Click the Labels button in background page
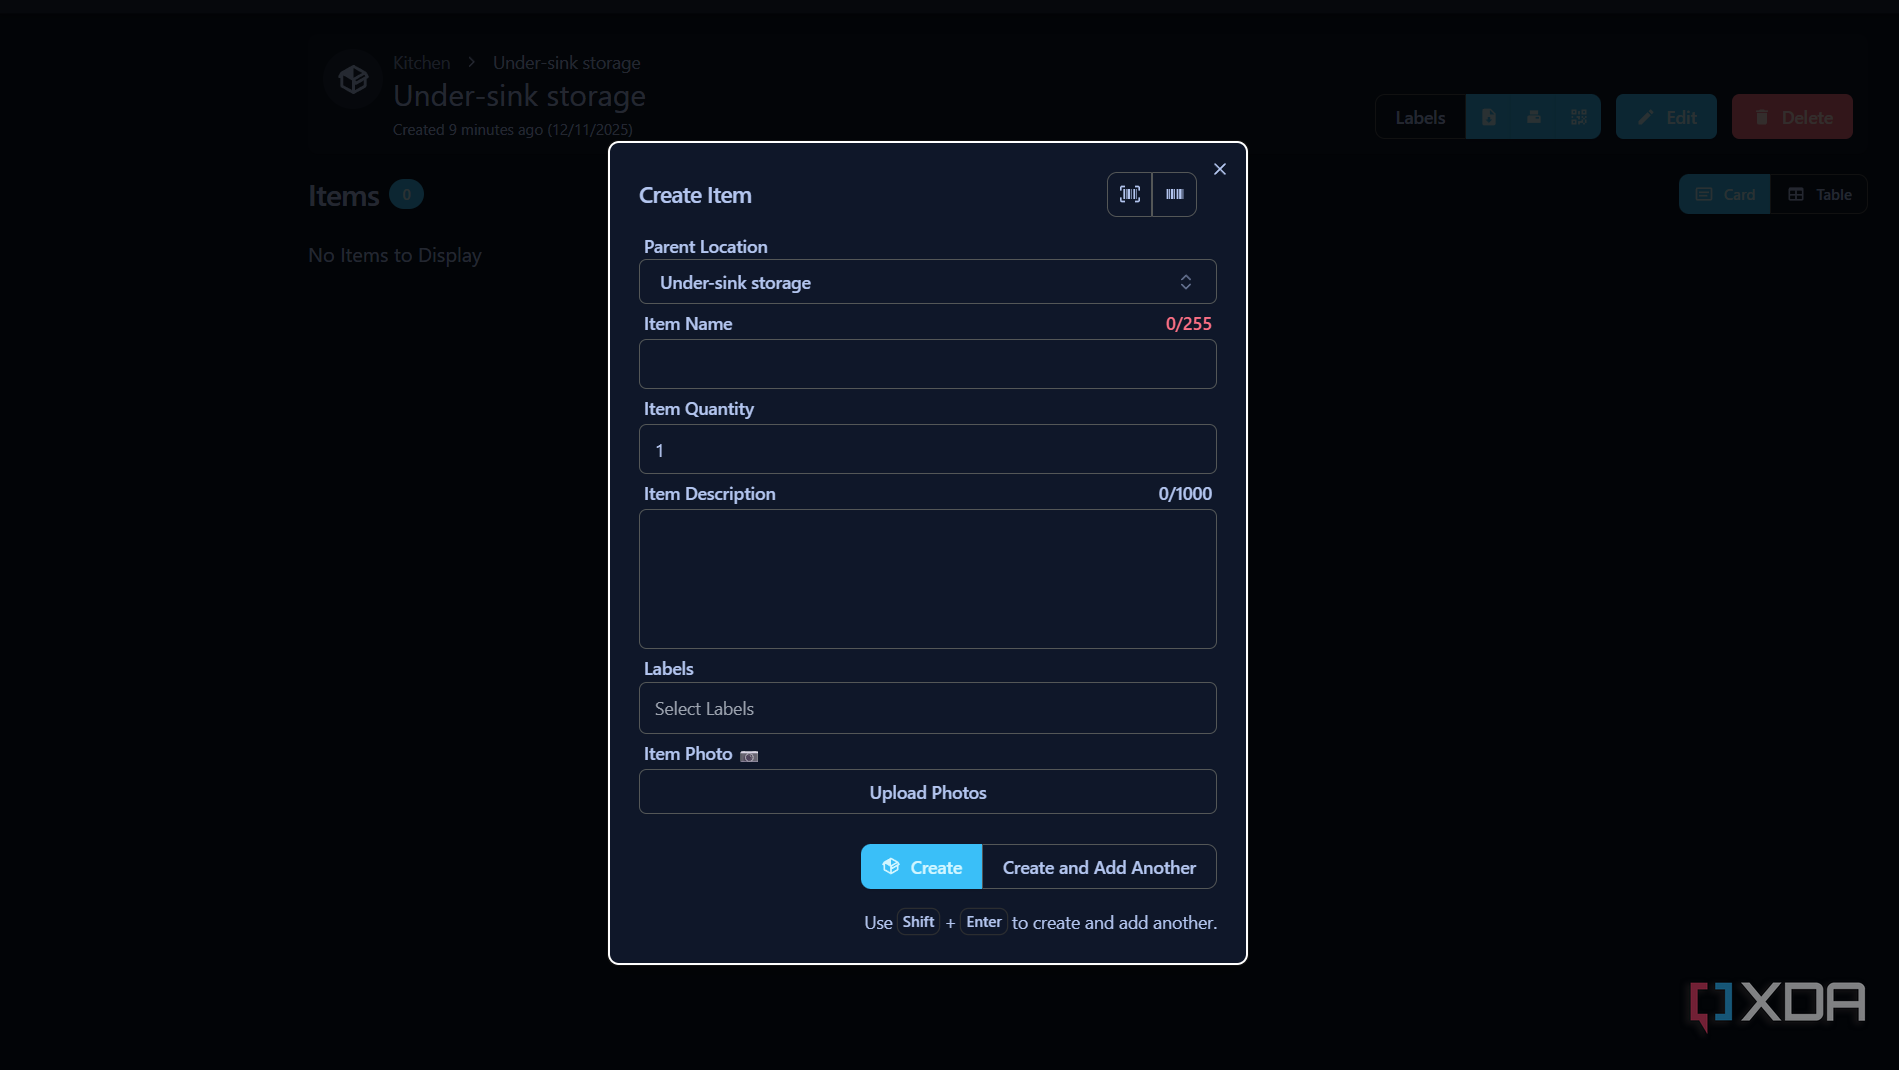This screenshot has width=1899, height=1070. [x=1420, y=117]
